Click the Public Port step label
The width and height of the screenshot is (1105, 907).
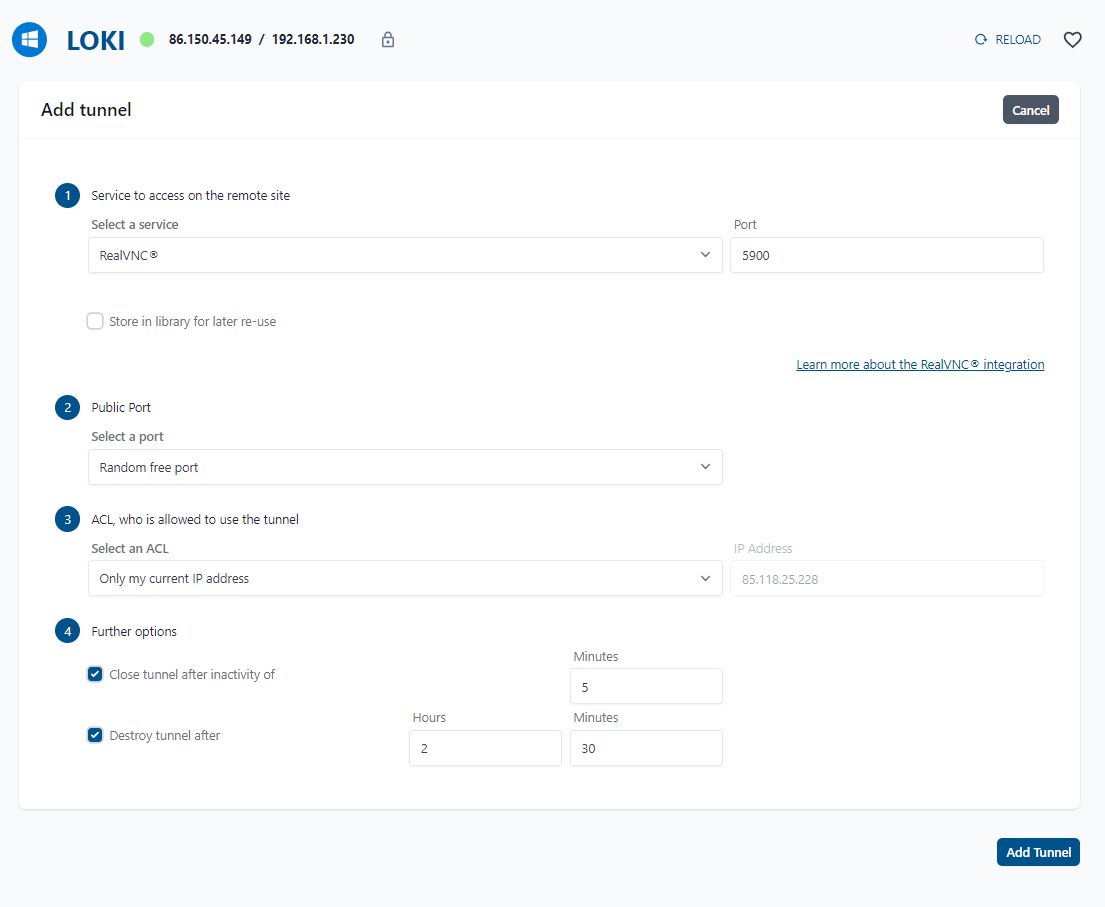click(x=121, y=407)
